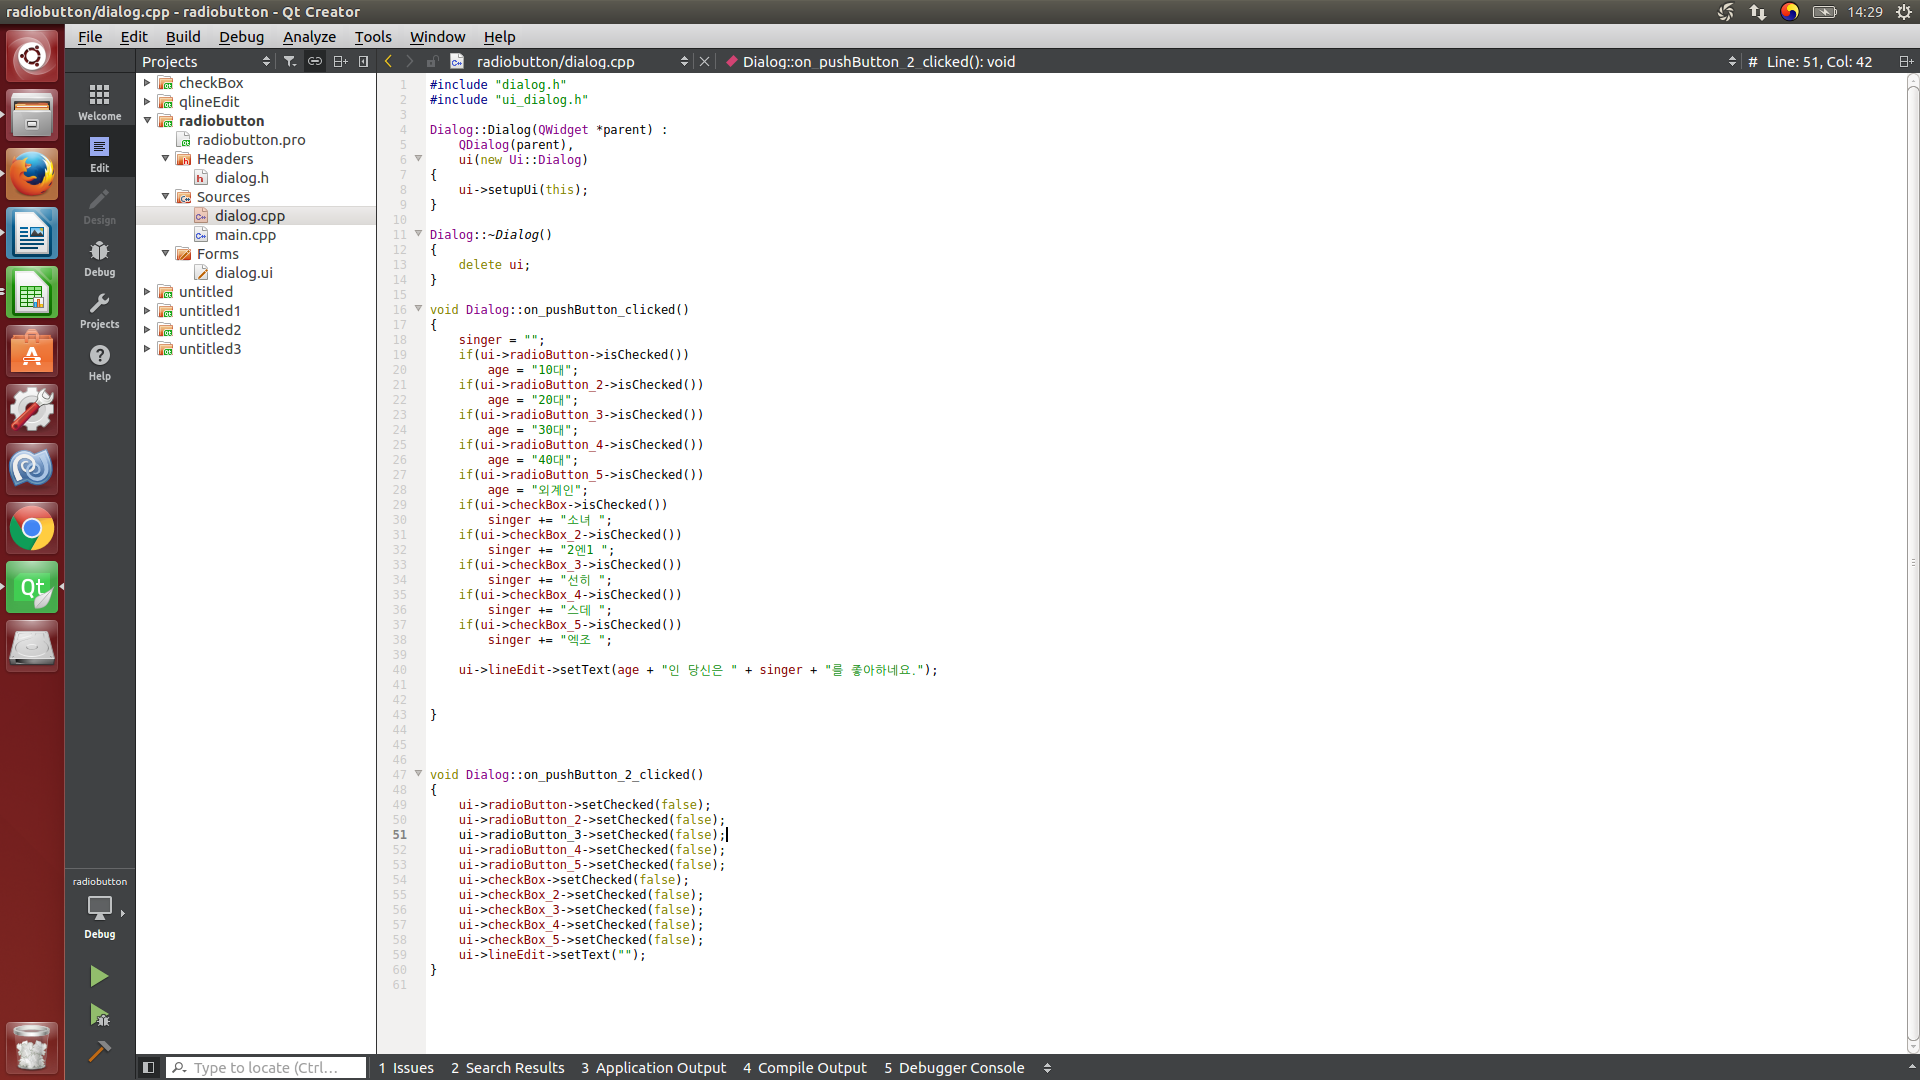Expand the checkBox project tree node
Viewport: 1920px width, 1080px height.
coord(147,83)
